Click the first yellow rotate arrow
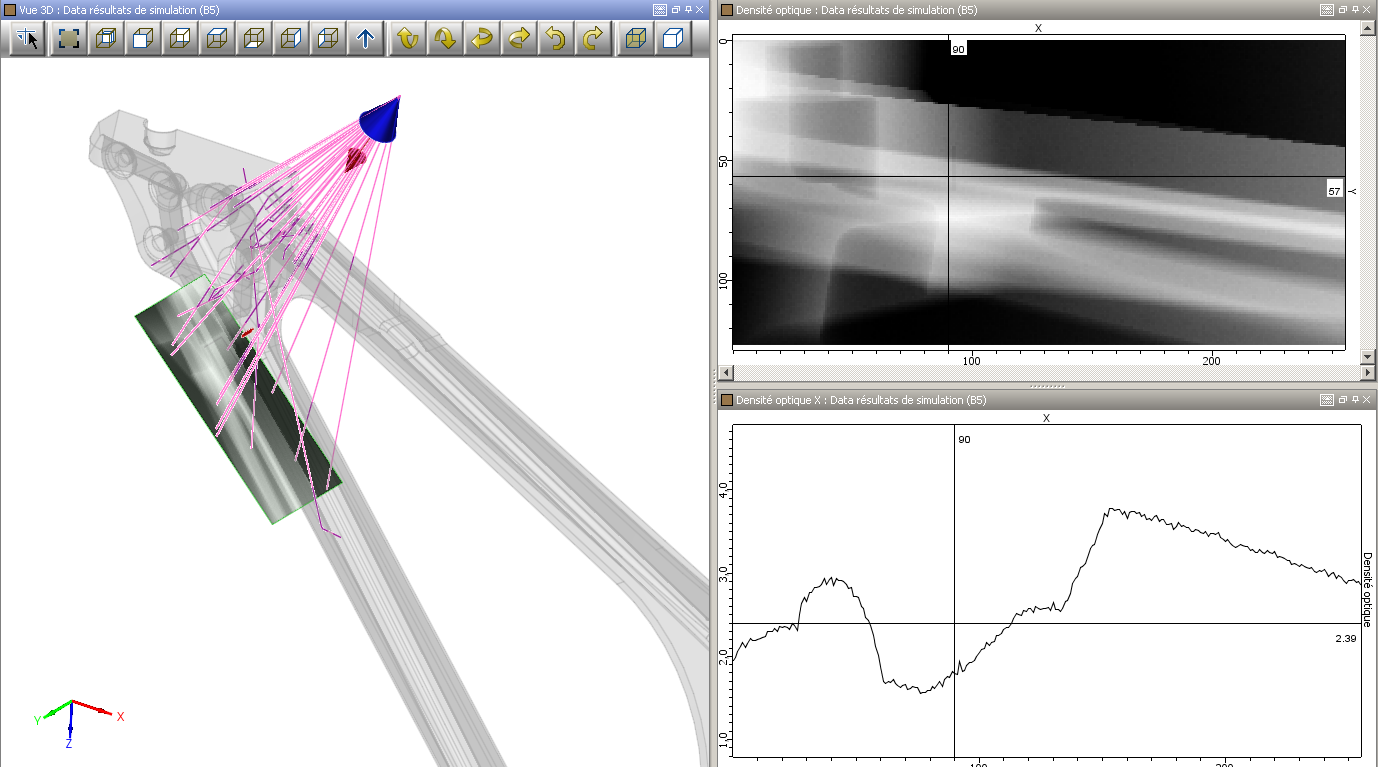 (407, 39)
